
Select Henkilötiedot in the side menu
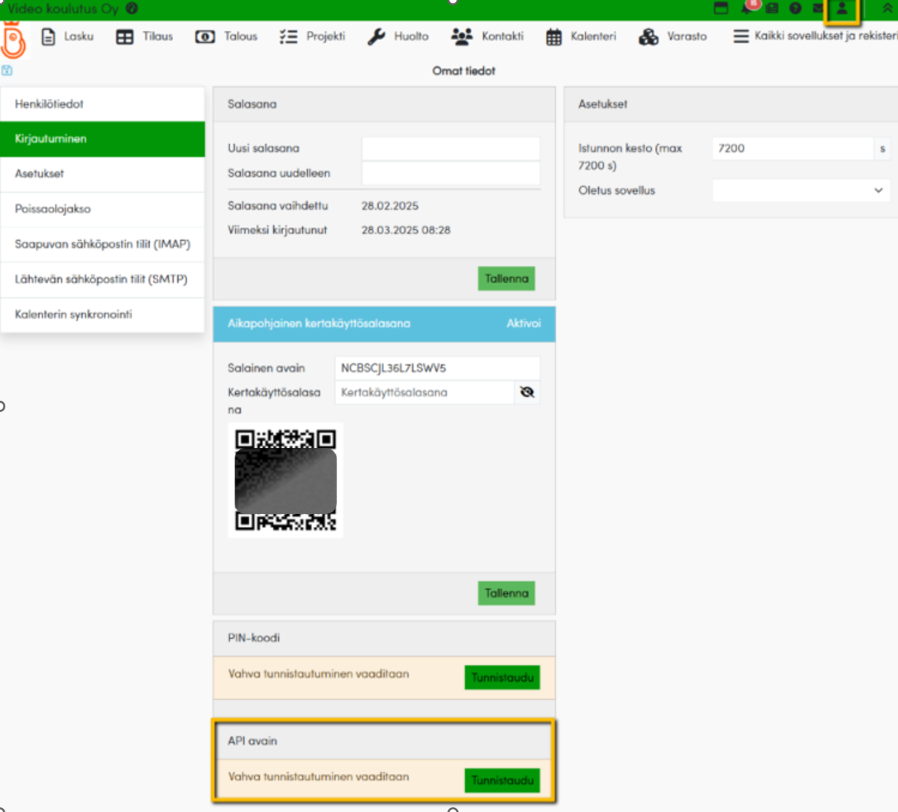tap(103, 104)
